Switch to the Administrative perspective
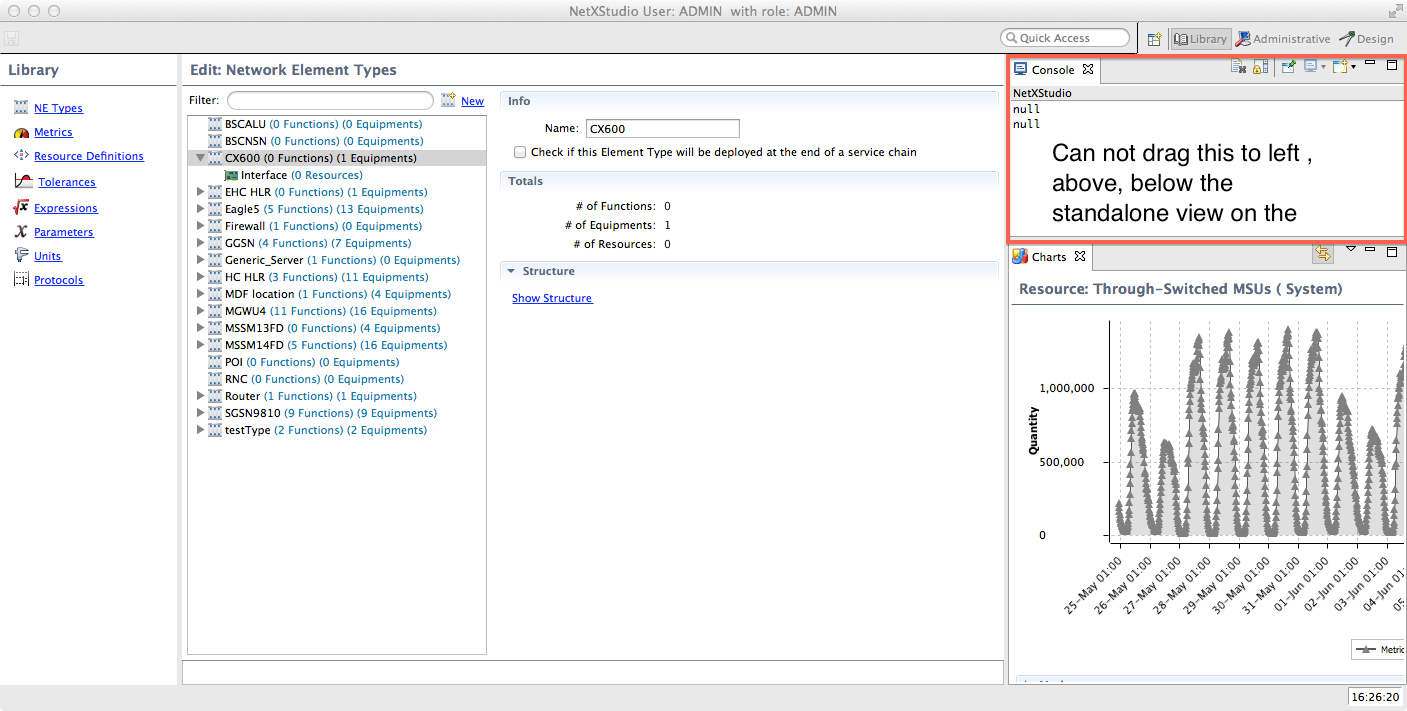The height and width of the screenshot is (711, 1407). point(1283,39)
